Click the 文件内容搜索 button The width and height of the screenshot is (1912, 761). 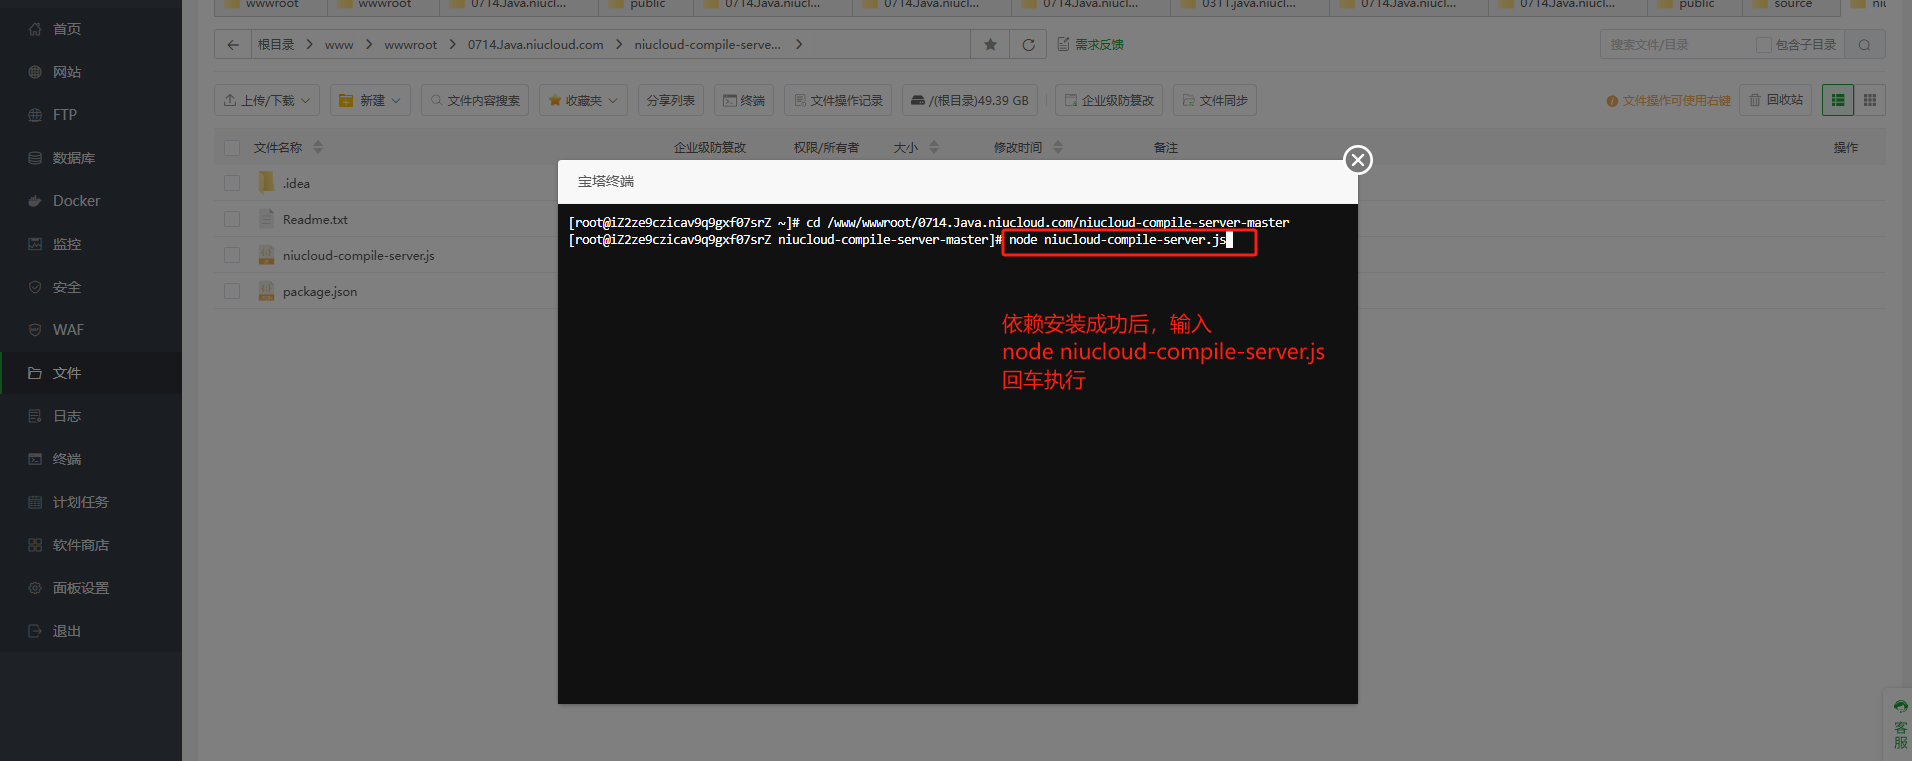475,101
